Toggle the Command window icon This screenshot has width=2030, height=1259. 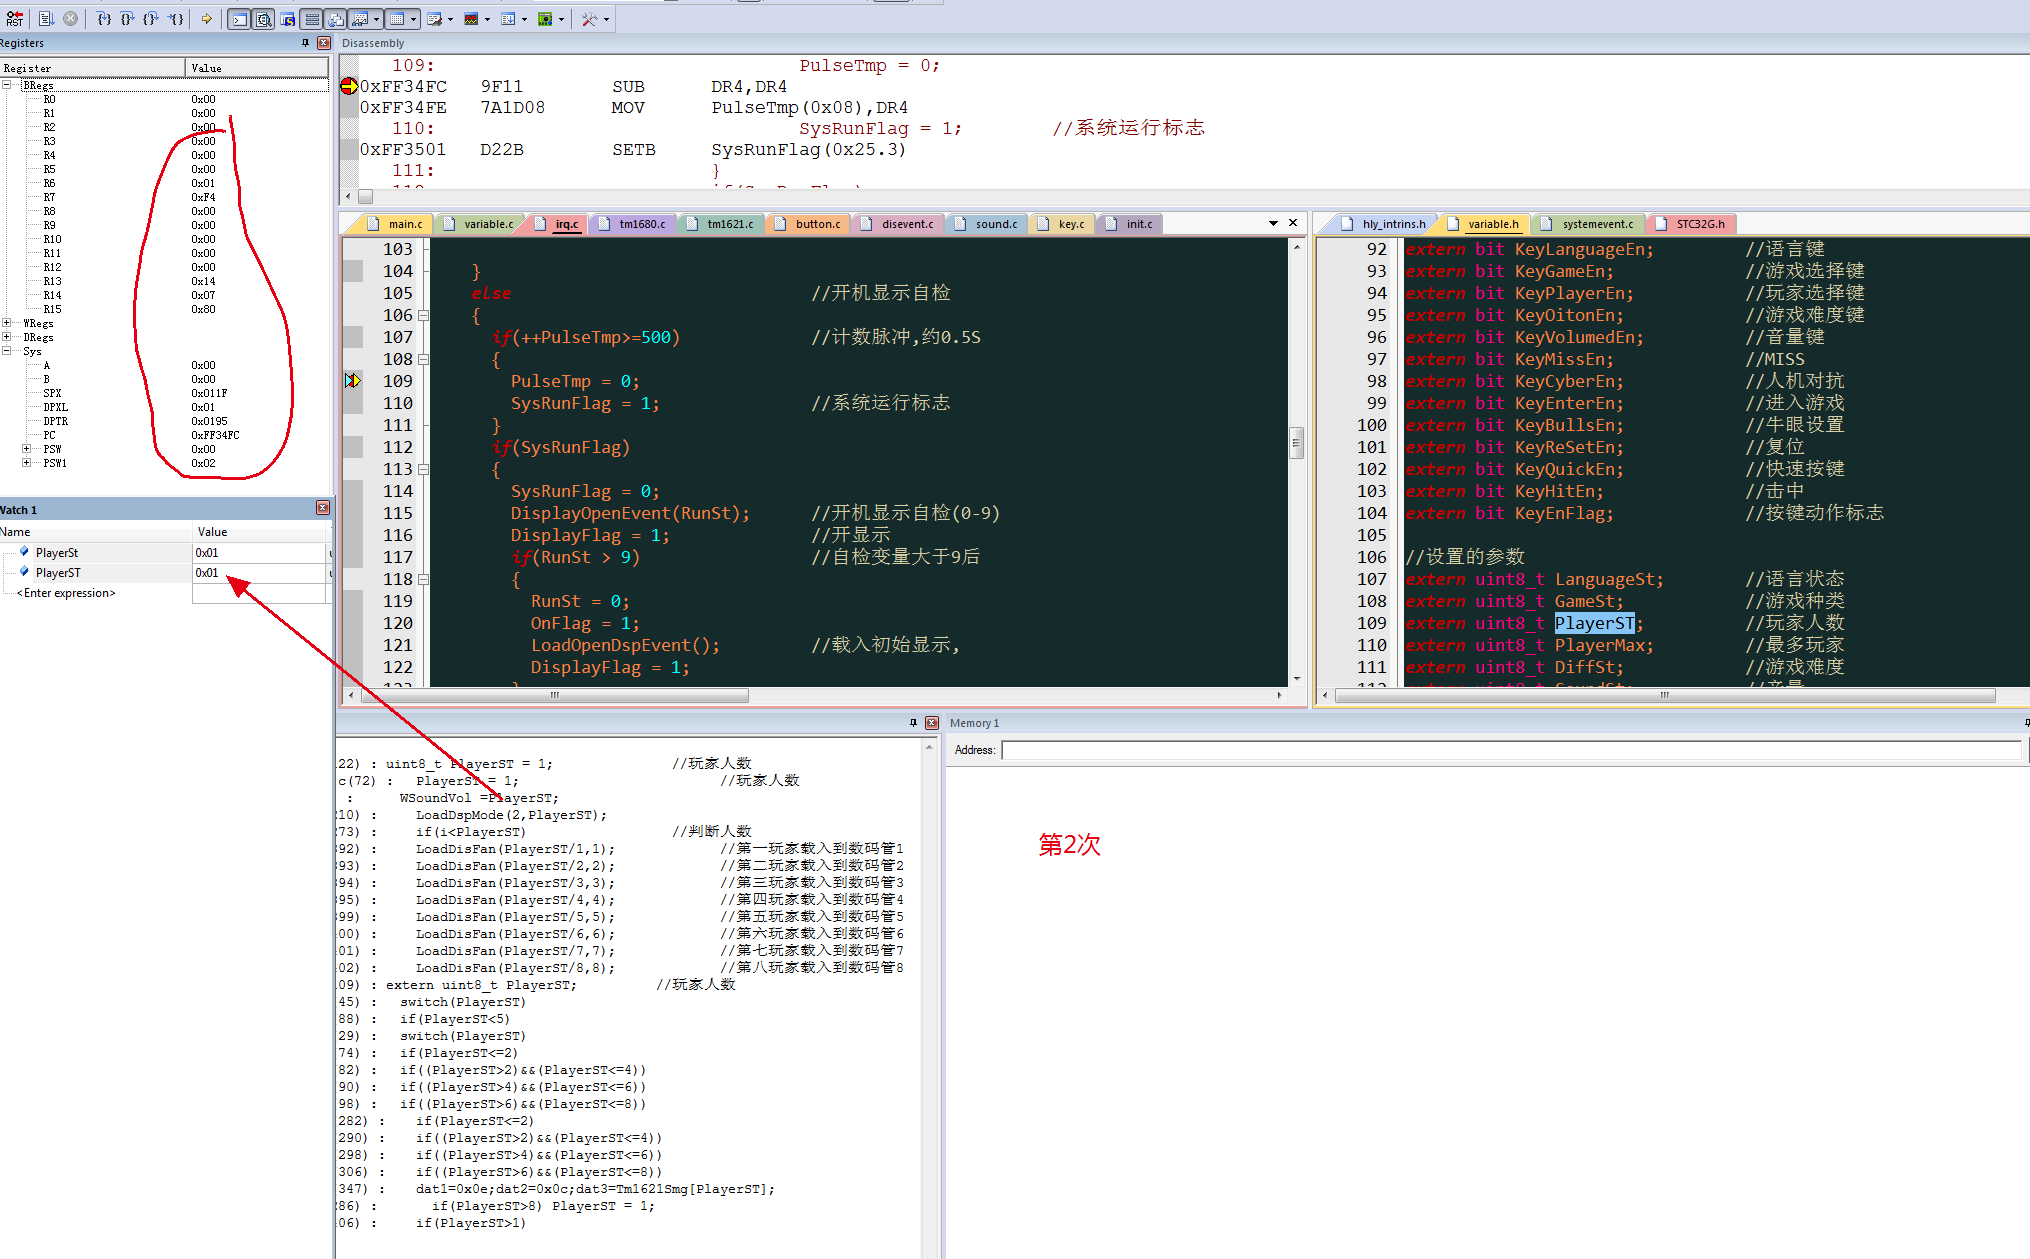tap(239, 19)
